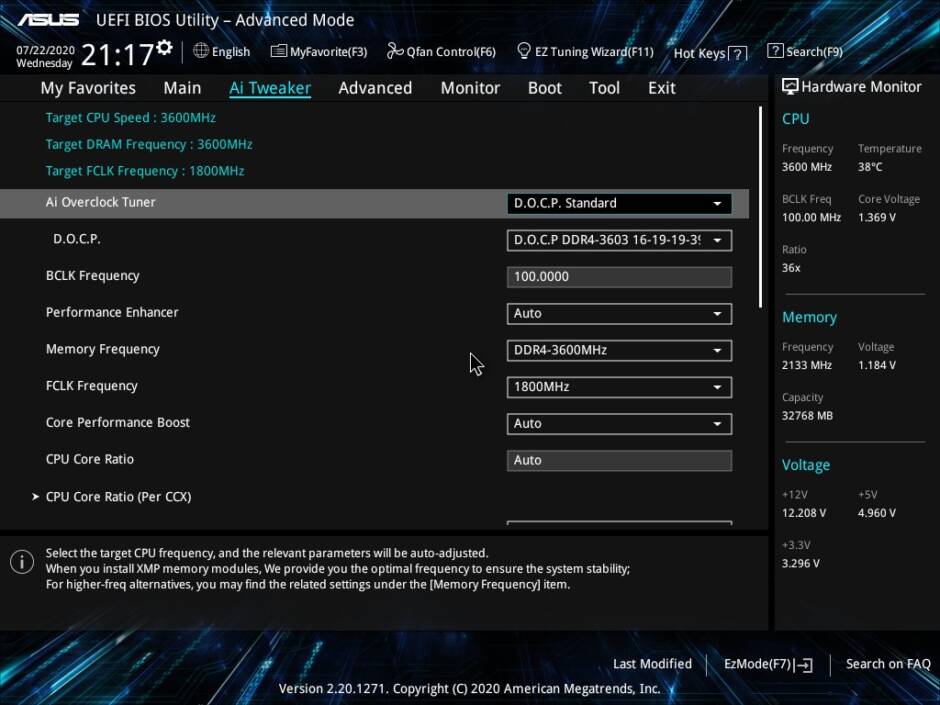The height and width of the screenshot is (705, 940).
Task: Change language via English button
Action: [x=222, y=52]
